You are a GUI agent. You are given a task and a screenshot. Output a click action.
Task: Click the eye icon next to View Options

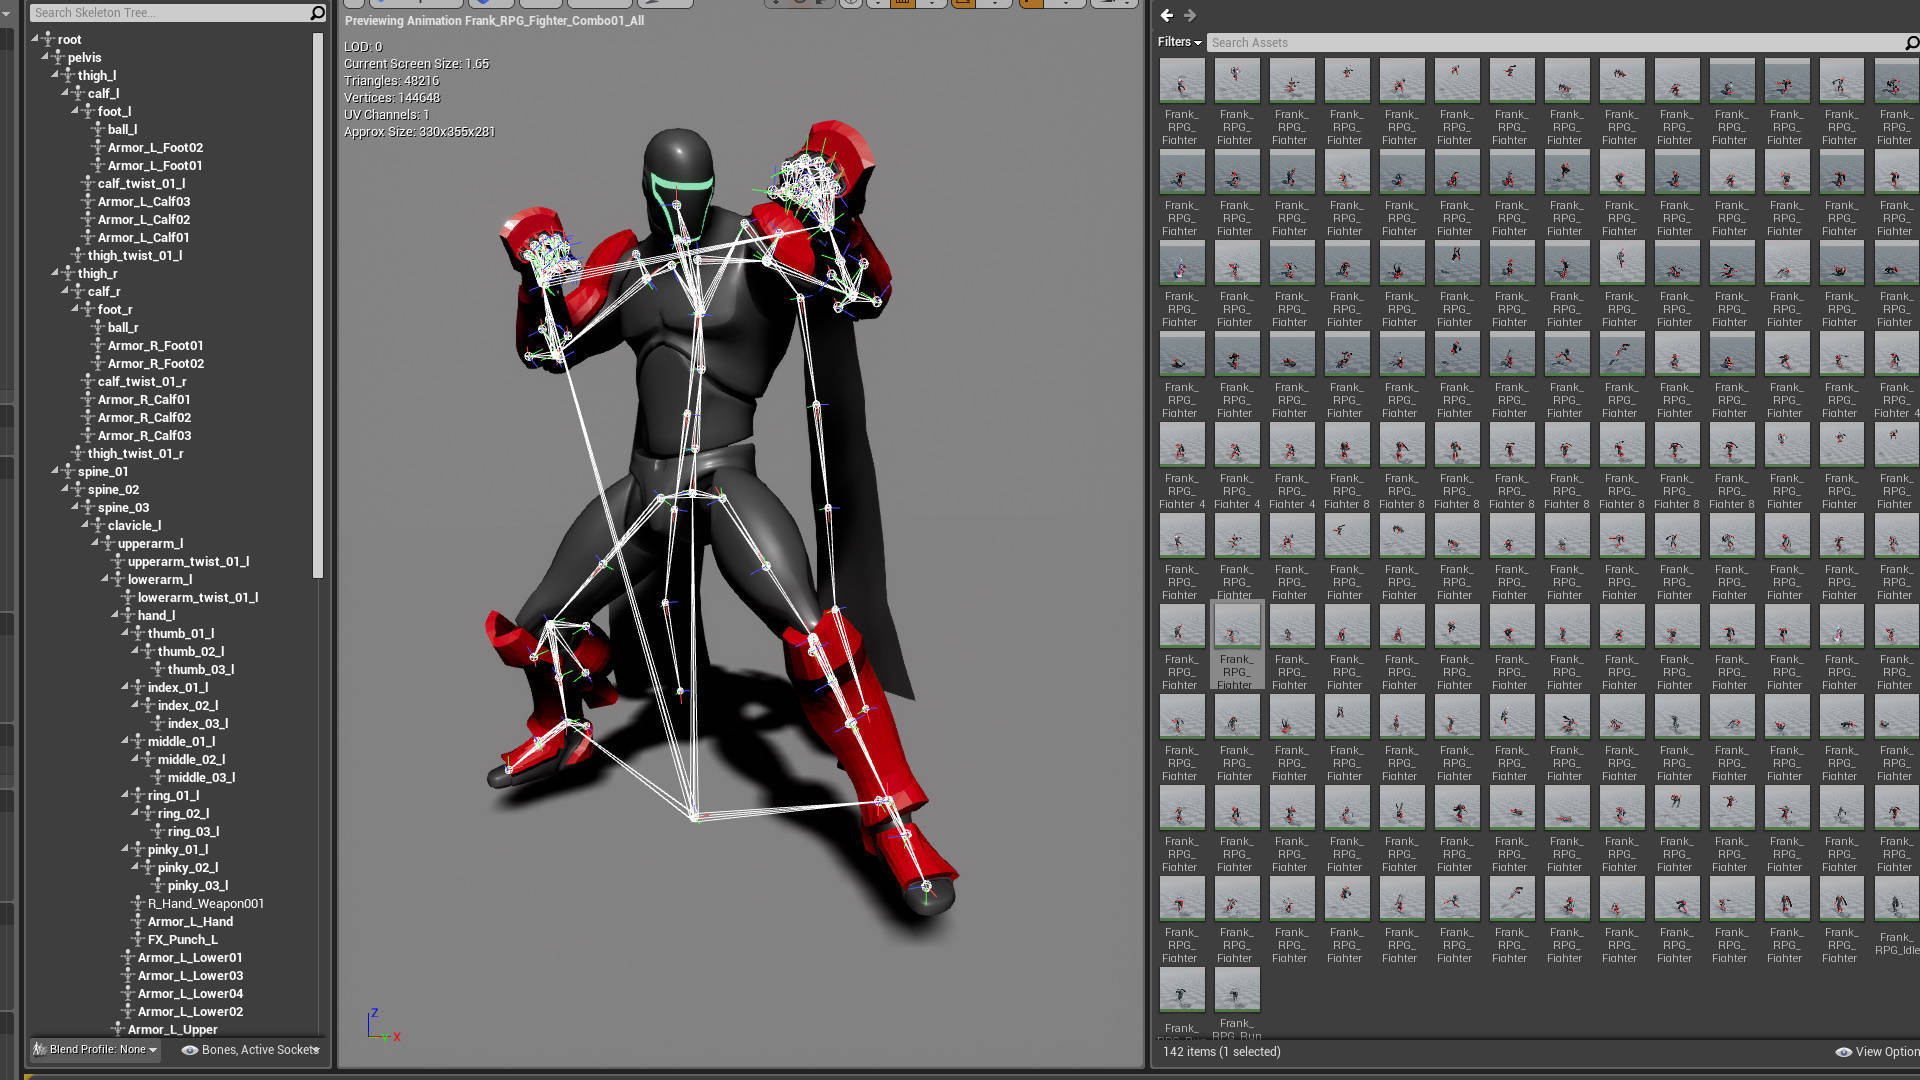[x=1843, y=1052]
